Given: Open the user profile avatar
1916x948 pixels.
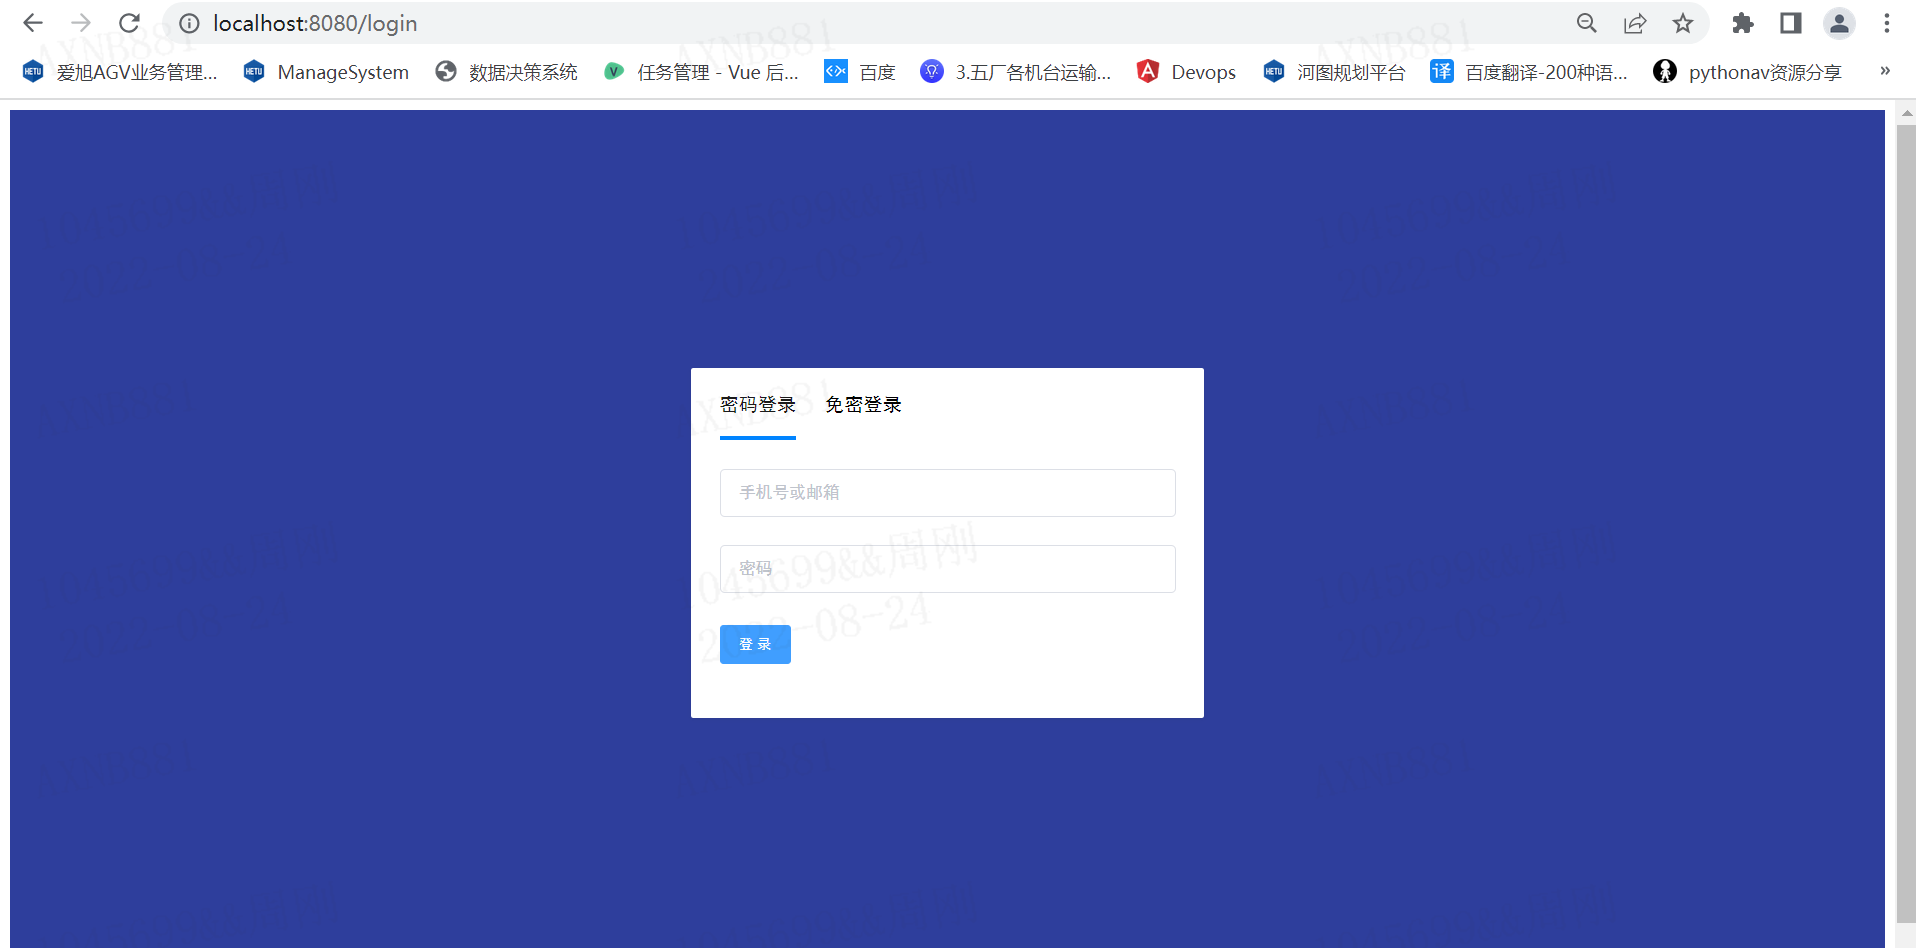Looking at the screenshot, I should (x=1839, y=23).
